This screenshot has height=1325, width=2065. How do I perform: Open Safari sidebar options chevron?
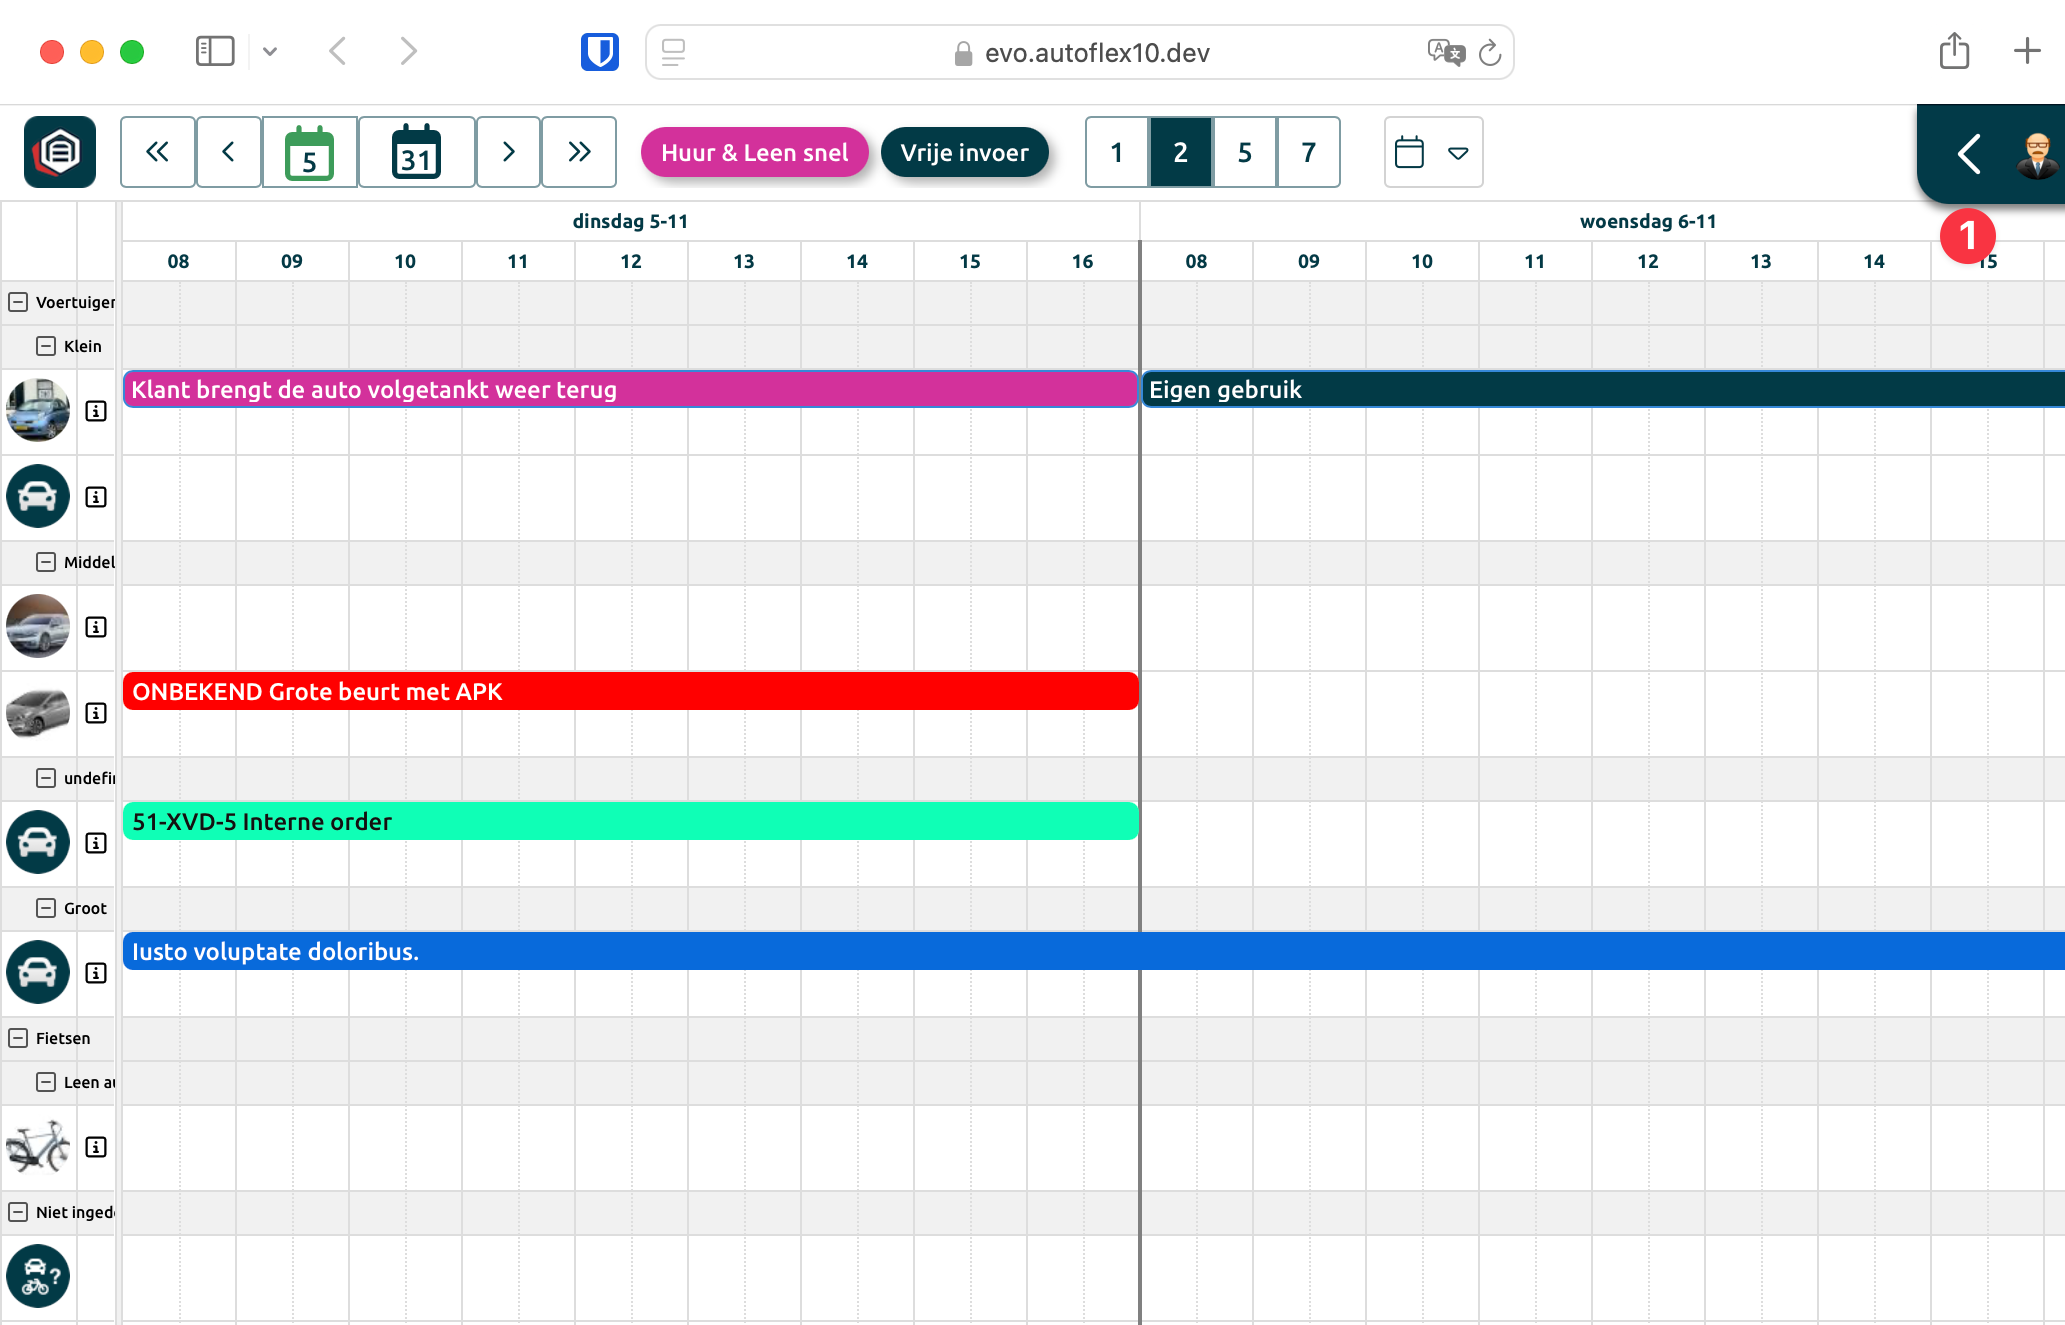(x=270, y=52)
